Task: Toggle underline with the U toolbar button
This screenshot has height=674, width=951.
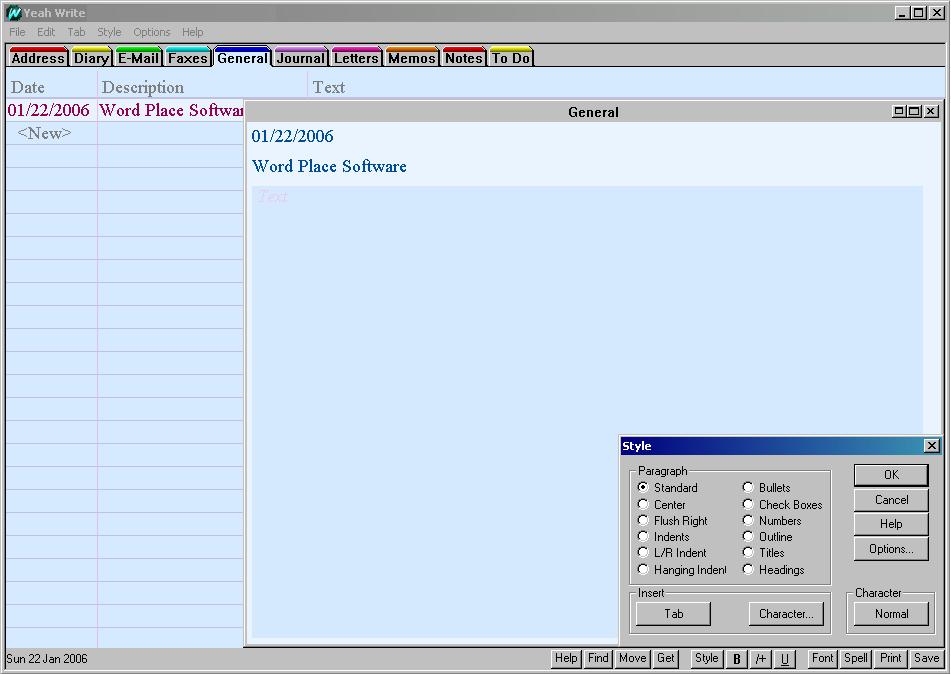Action: (x=785, y=659)
